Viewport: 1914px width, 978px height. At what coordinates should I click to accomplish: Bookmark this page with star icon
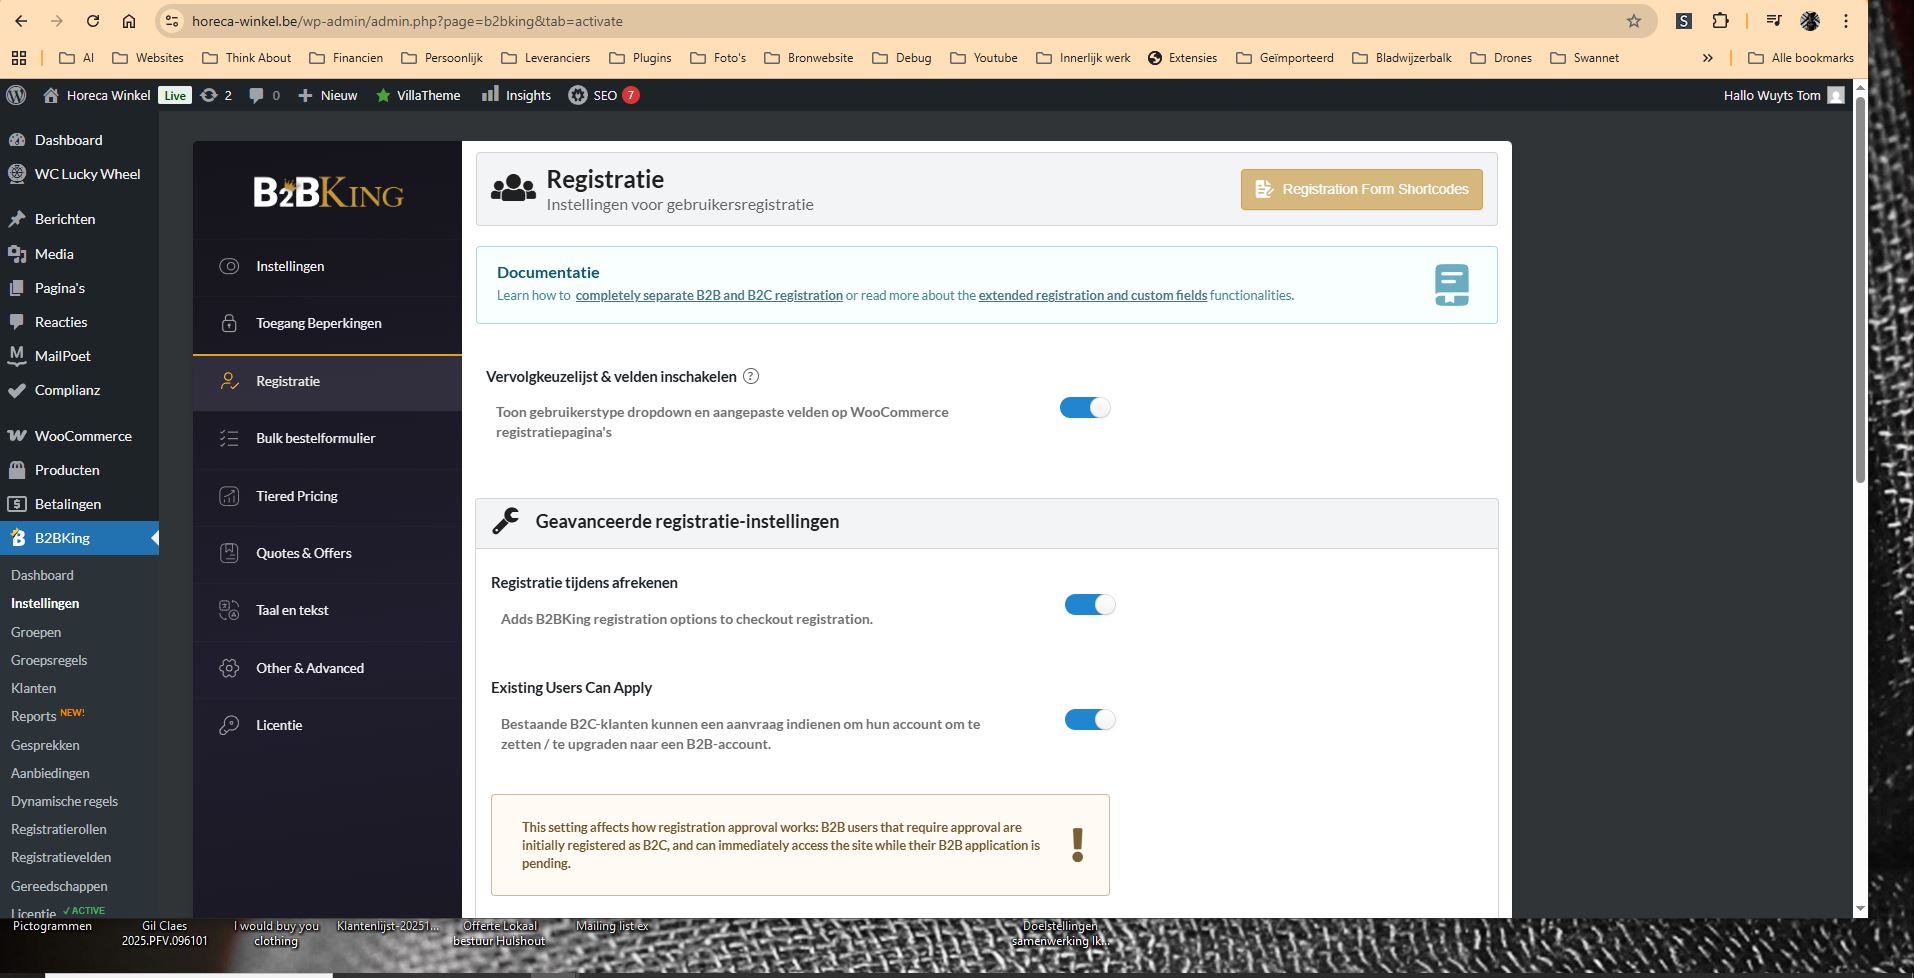tap(1633, 21)
